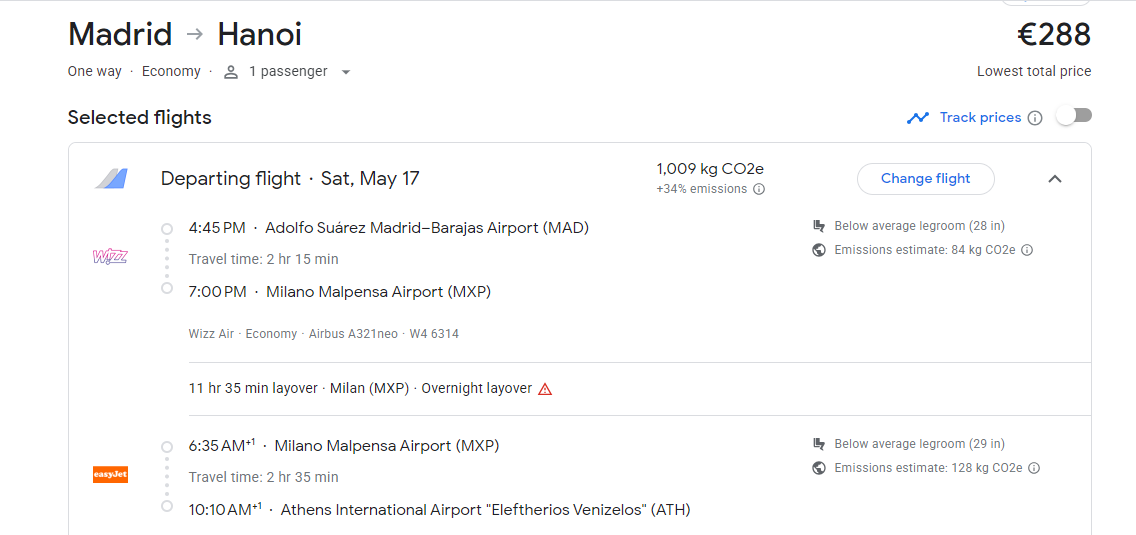The image size is (1136, 535).
Task: Click the legroom seat icon for 29 in
Action: 820,444
